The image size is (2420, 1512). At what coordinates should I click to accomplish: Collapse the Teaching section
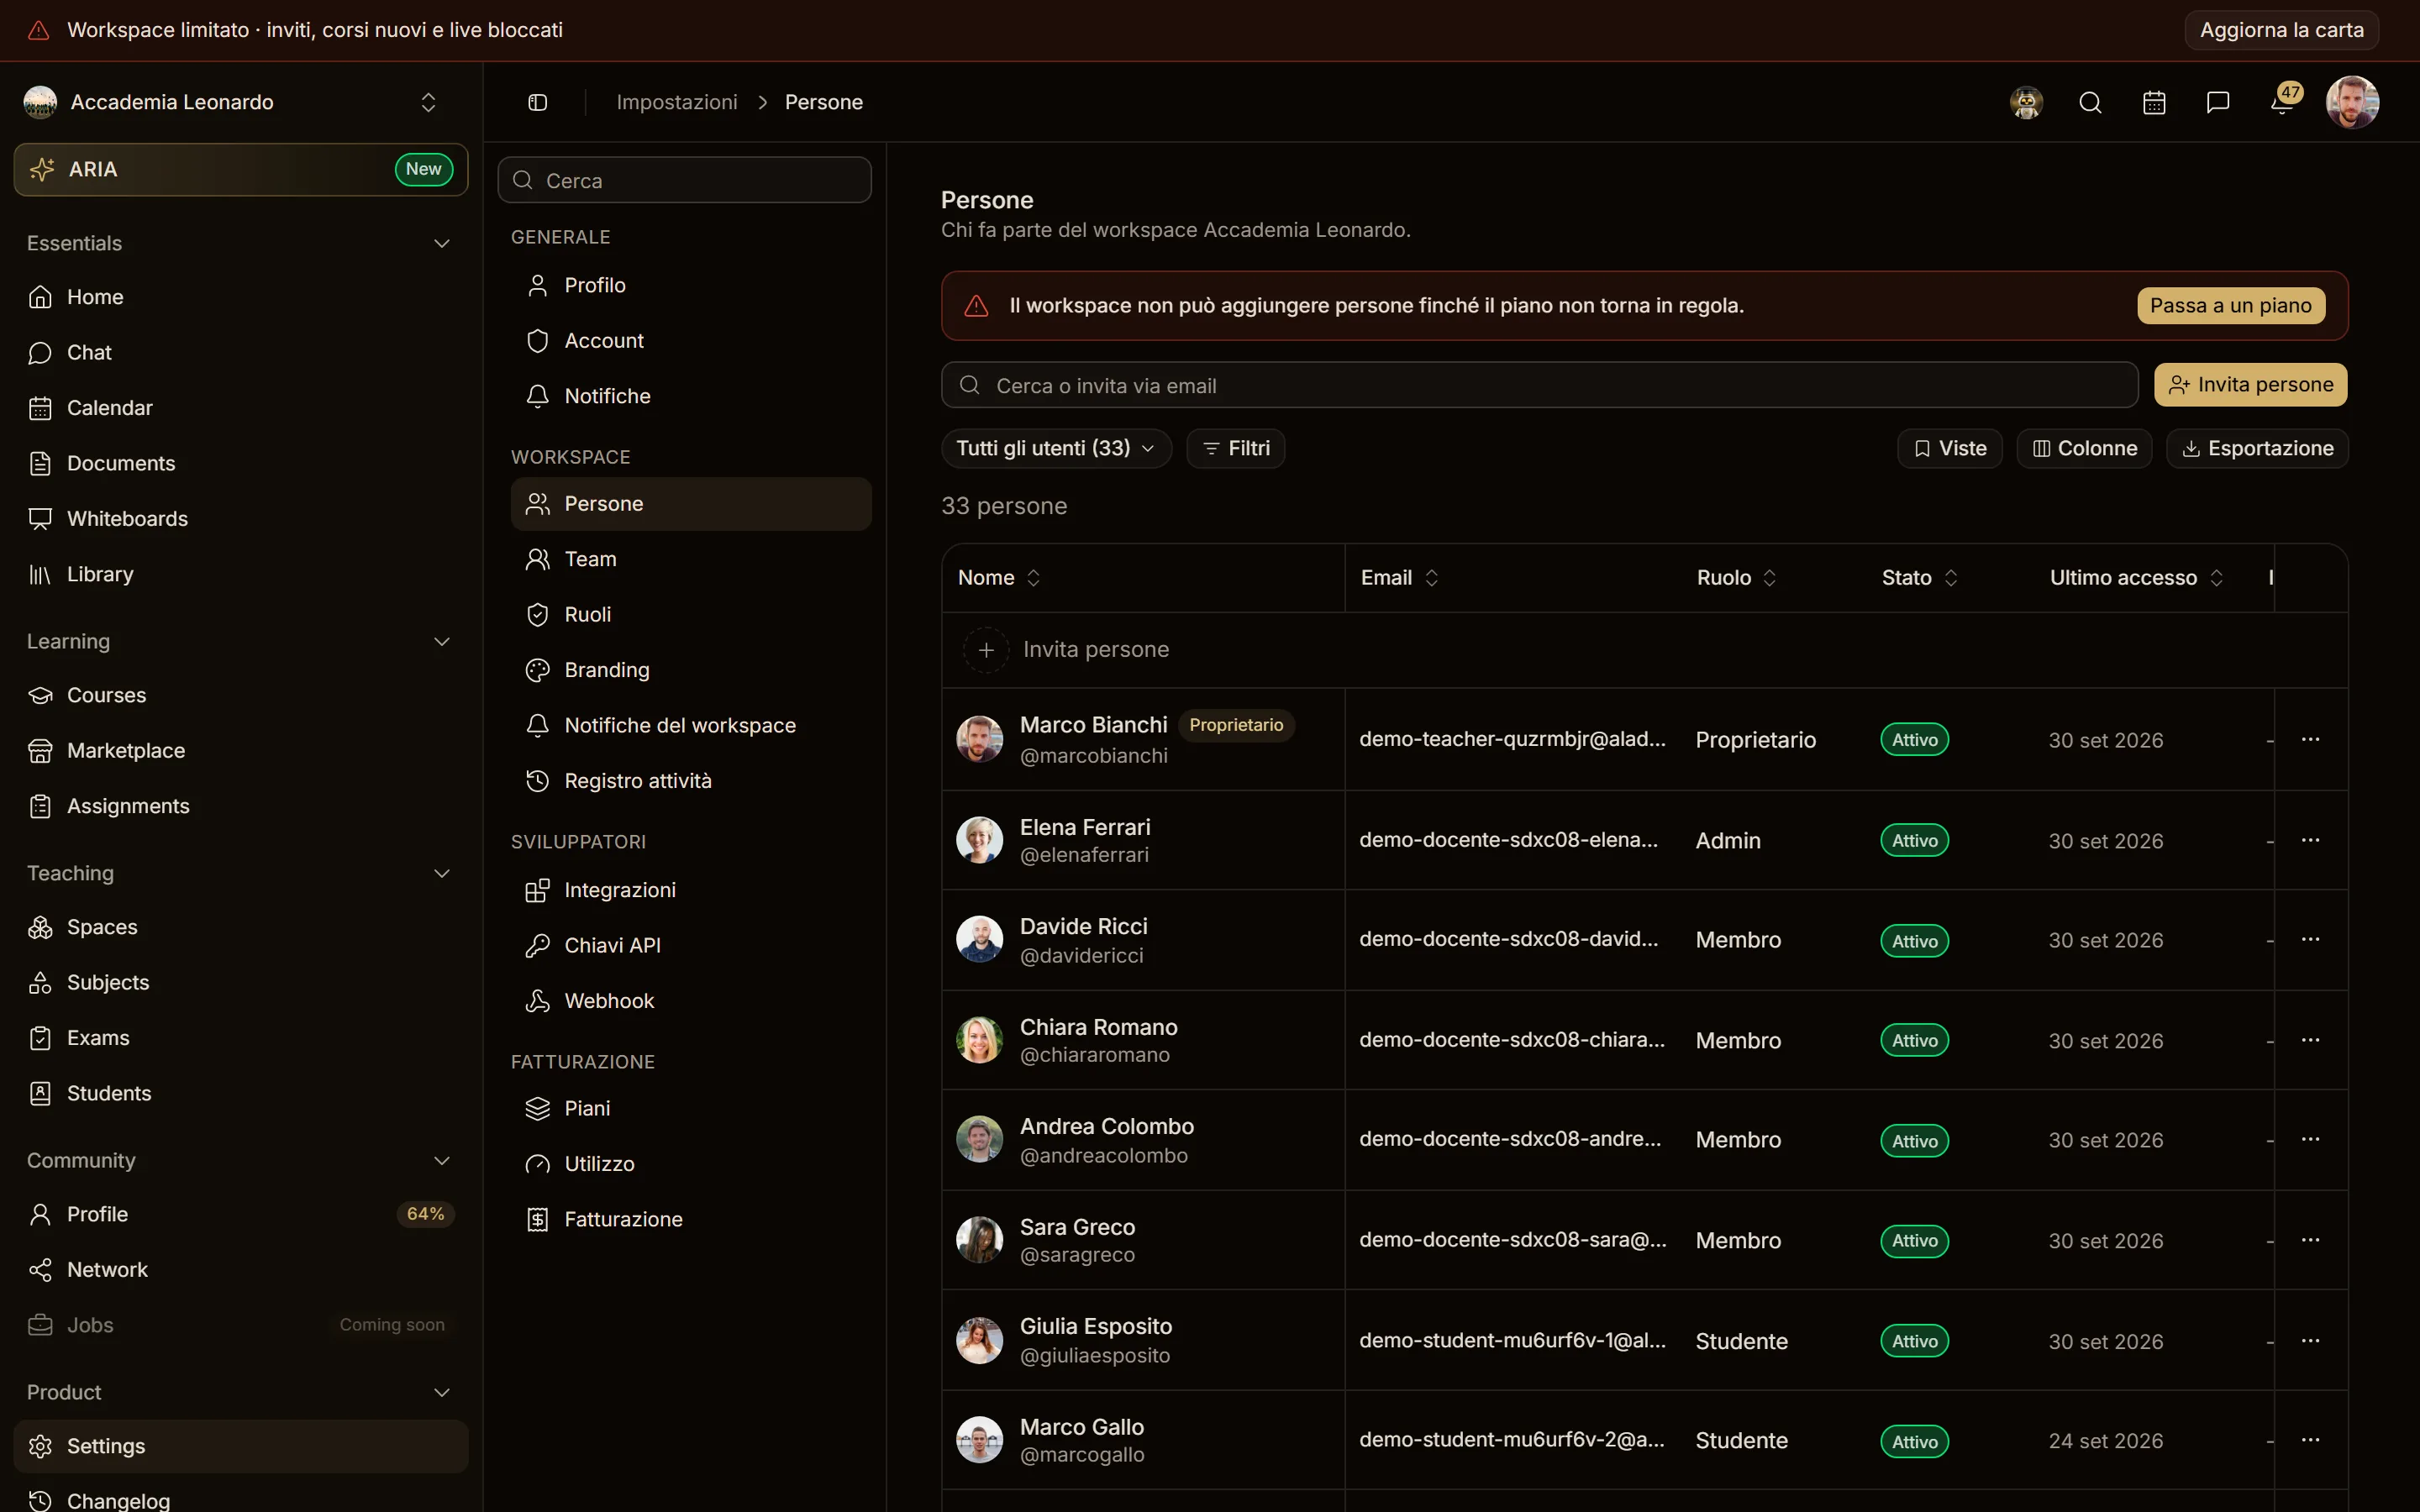pos(441,873)
